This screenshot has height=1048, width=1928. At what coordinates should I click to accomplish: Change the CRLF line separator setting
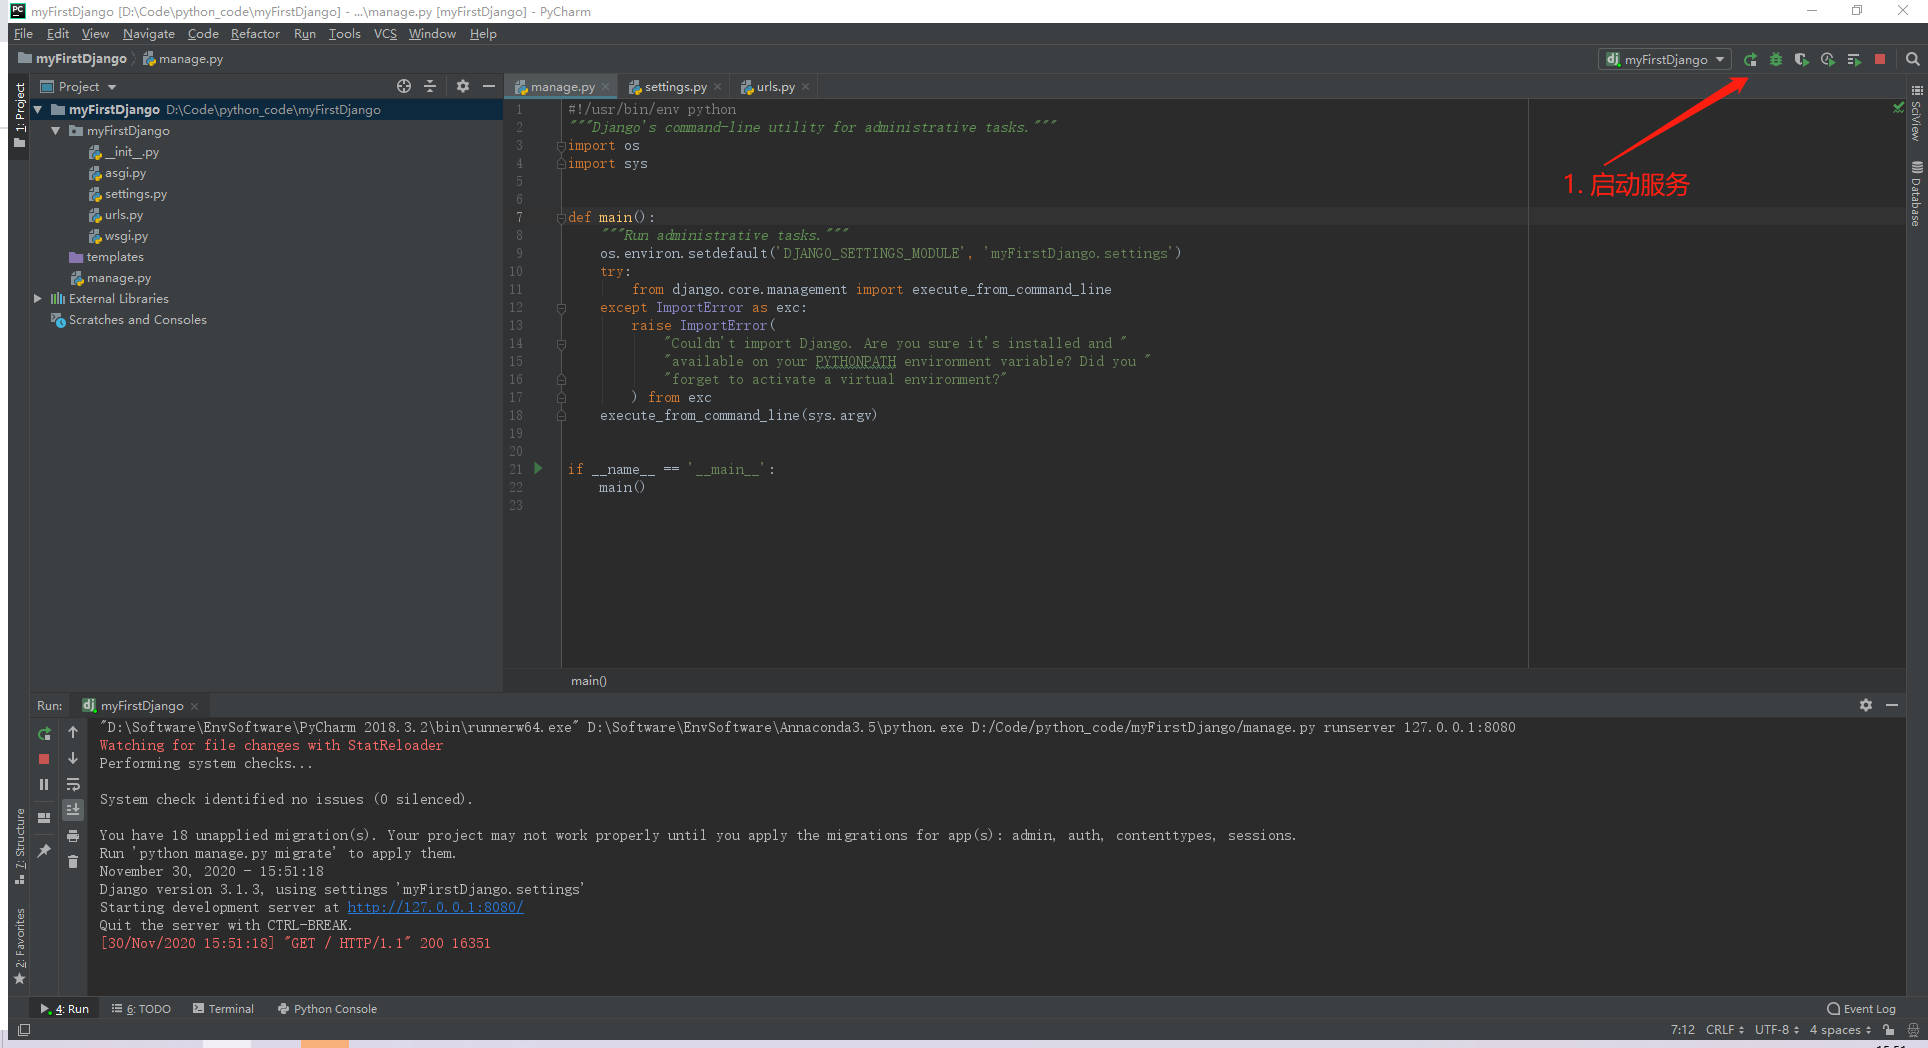click(1725, 1030)
